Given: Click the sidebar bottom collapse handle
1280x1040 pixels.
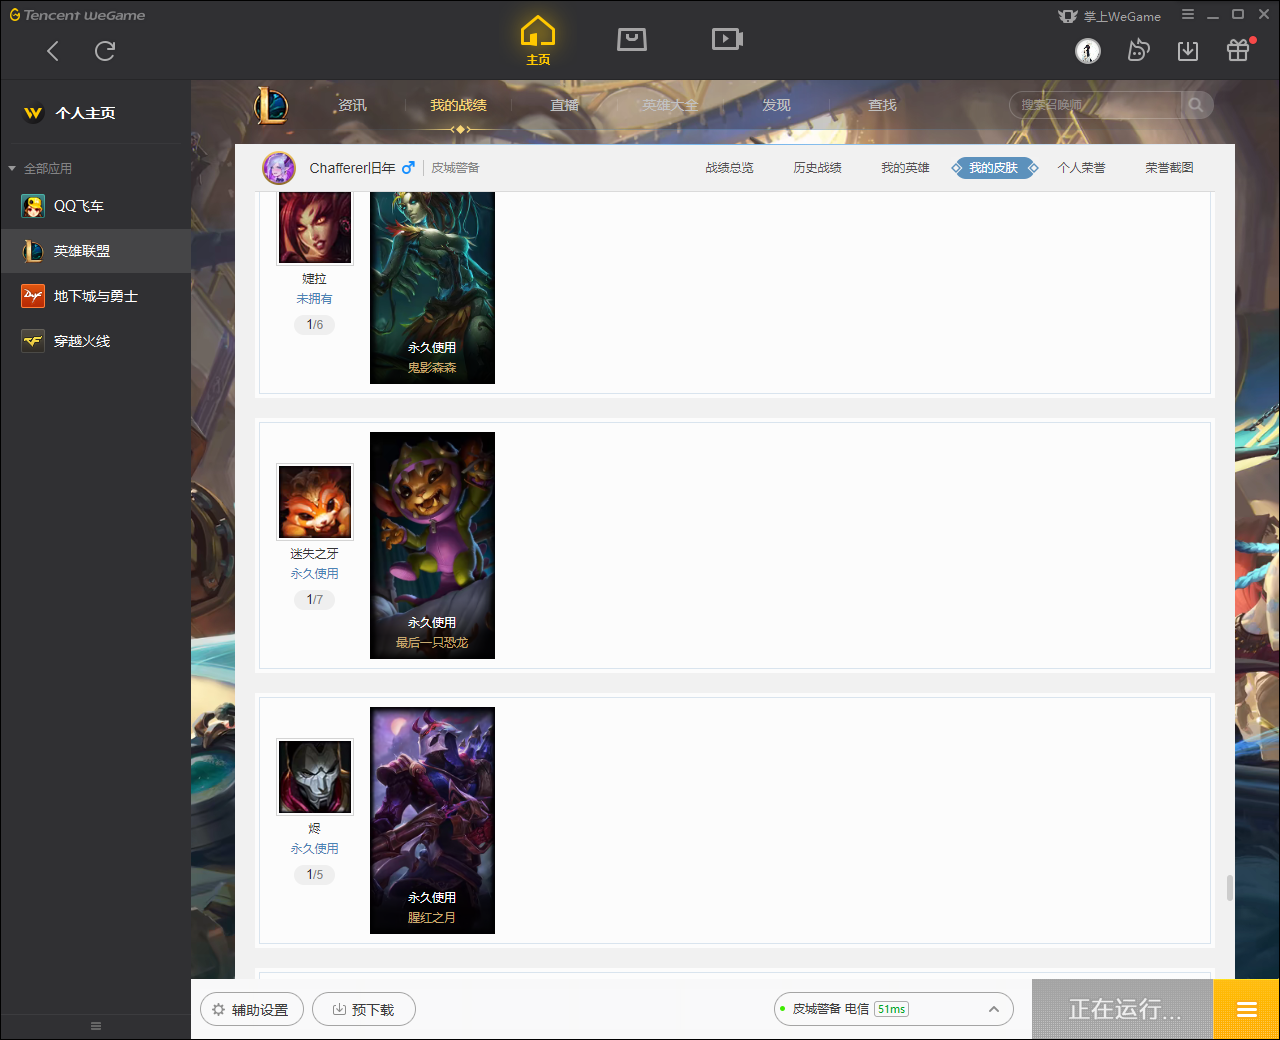Looking at the screenshot, I should [96, 1026].
